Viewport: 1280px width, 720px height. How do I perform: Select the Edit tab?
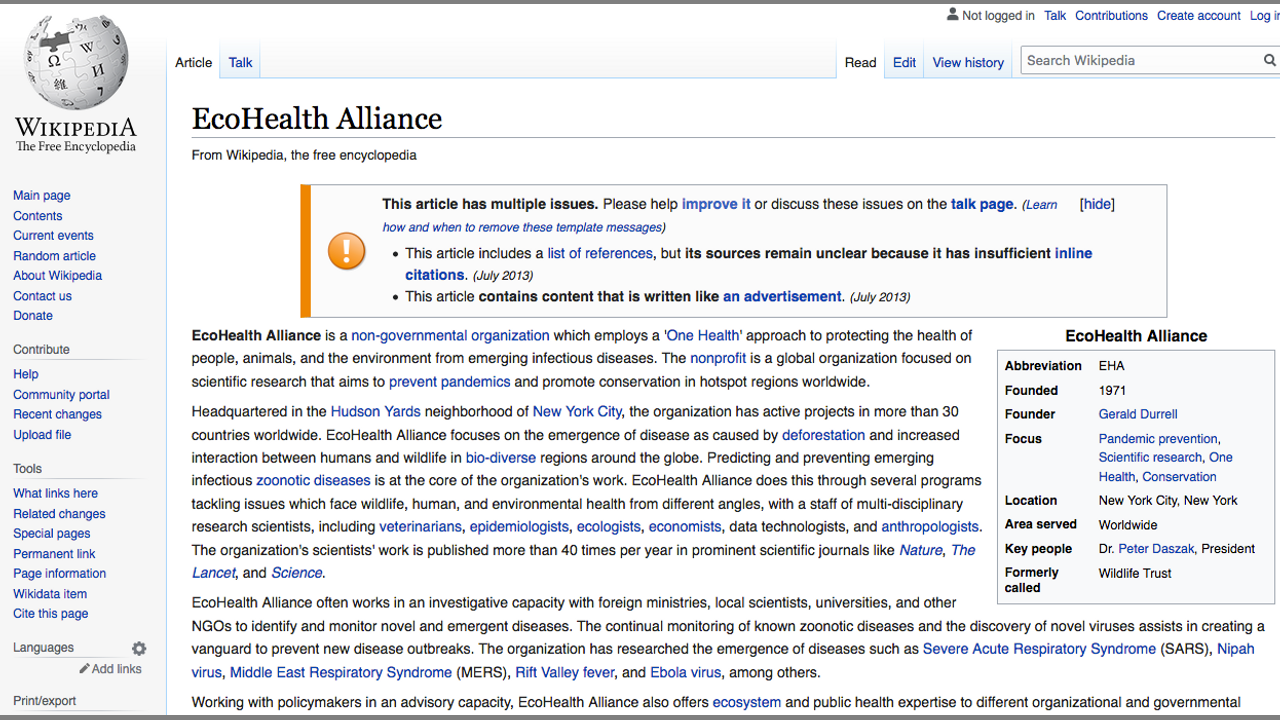pos(904,62)
